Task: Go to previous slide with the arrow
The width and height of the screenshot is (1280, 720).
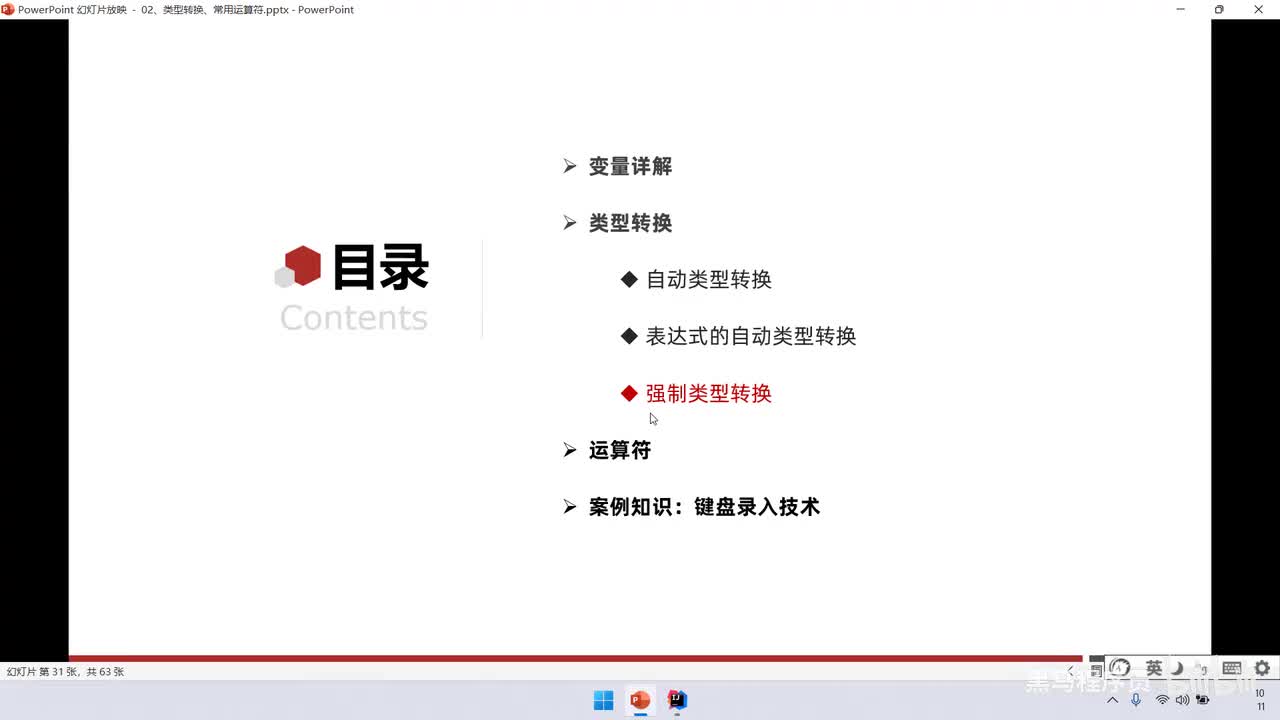Action: 1071,669
